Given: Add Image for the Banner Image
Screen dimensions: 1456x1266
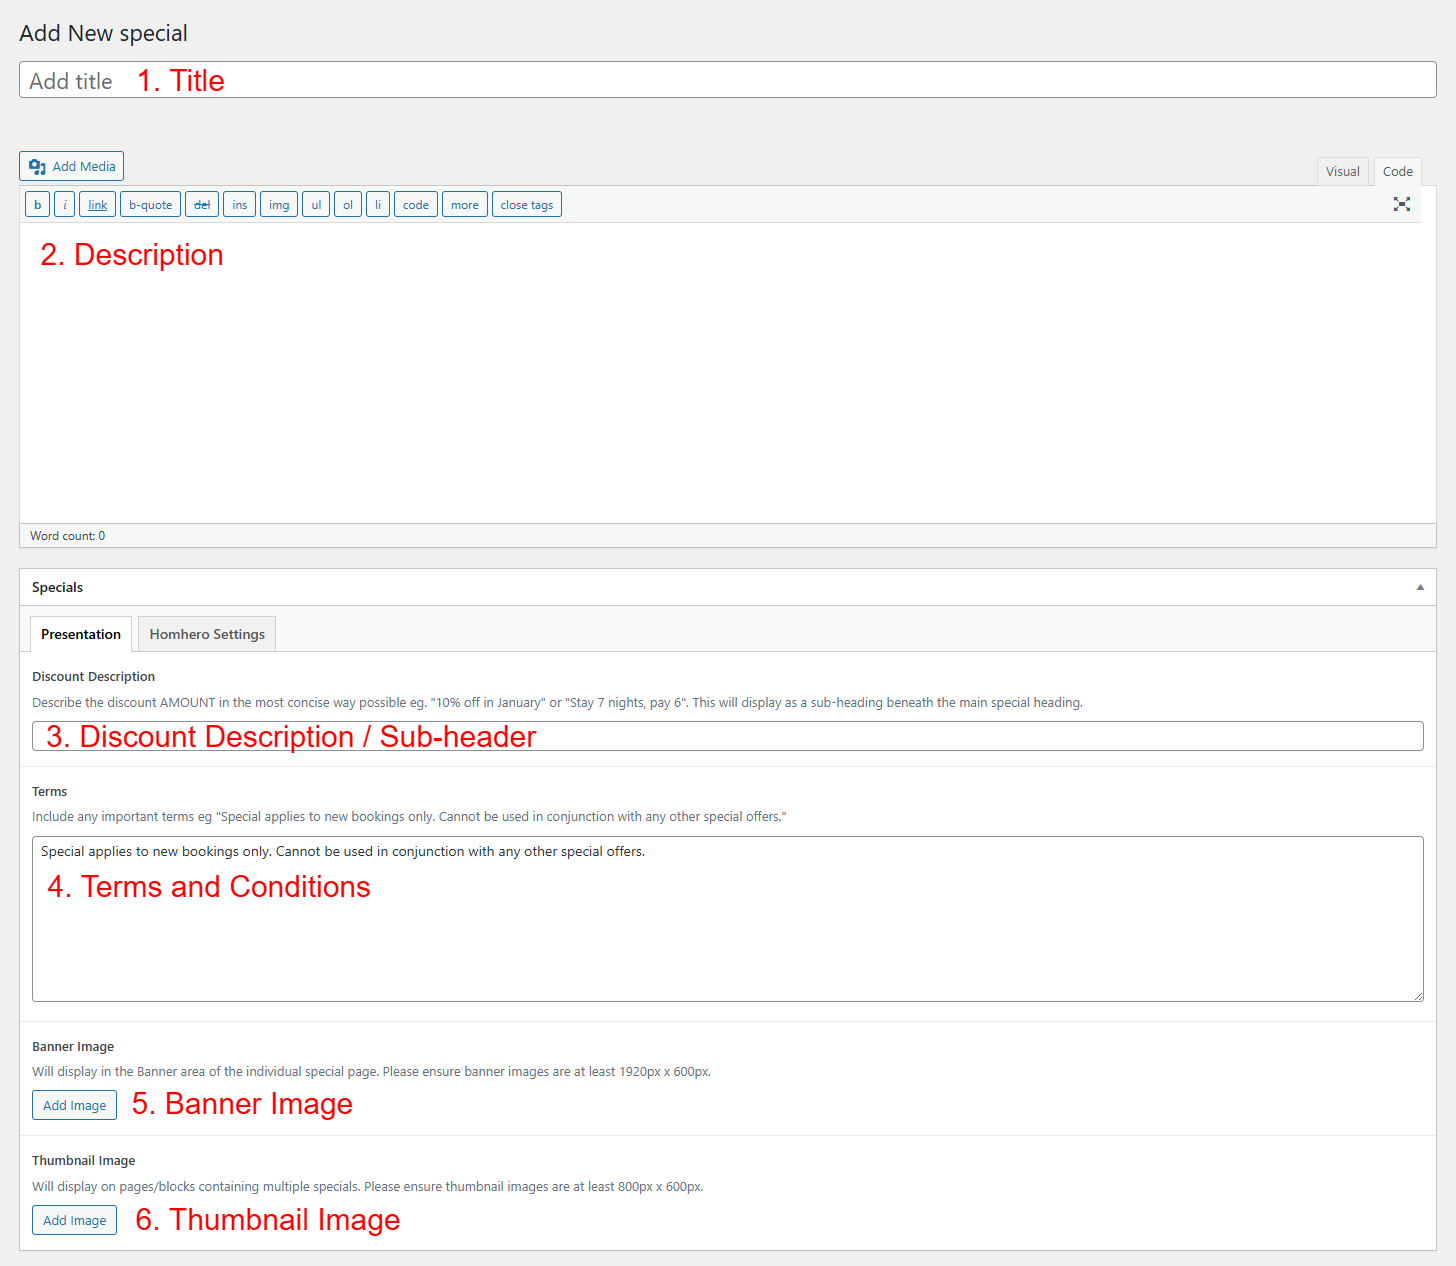Looking at the screenshot, I should click(74, 1105).
